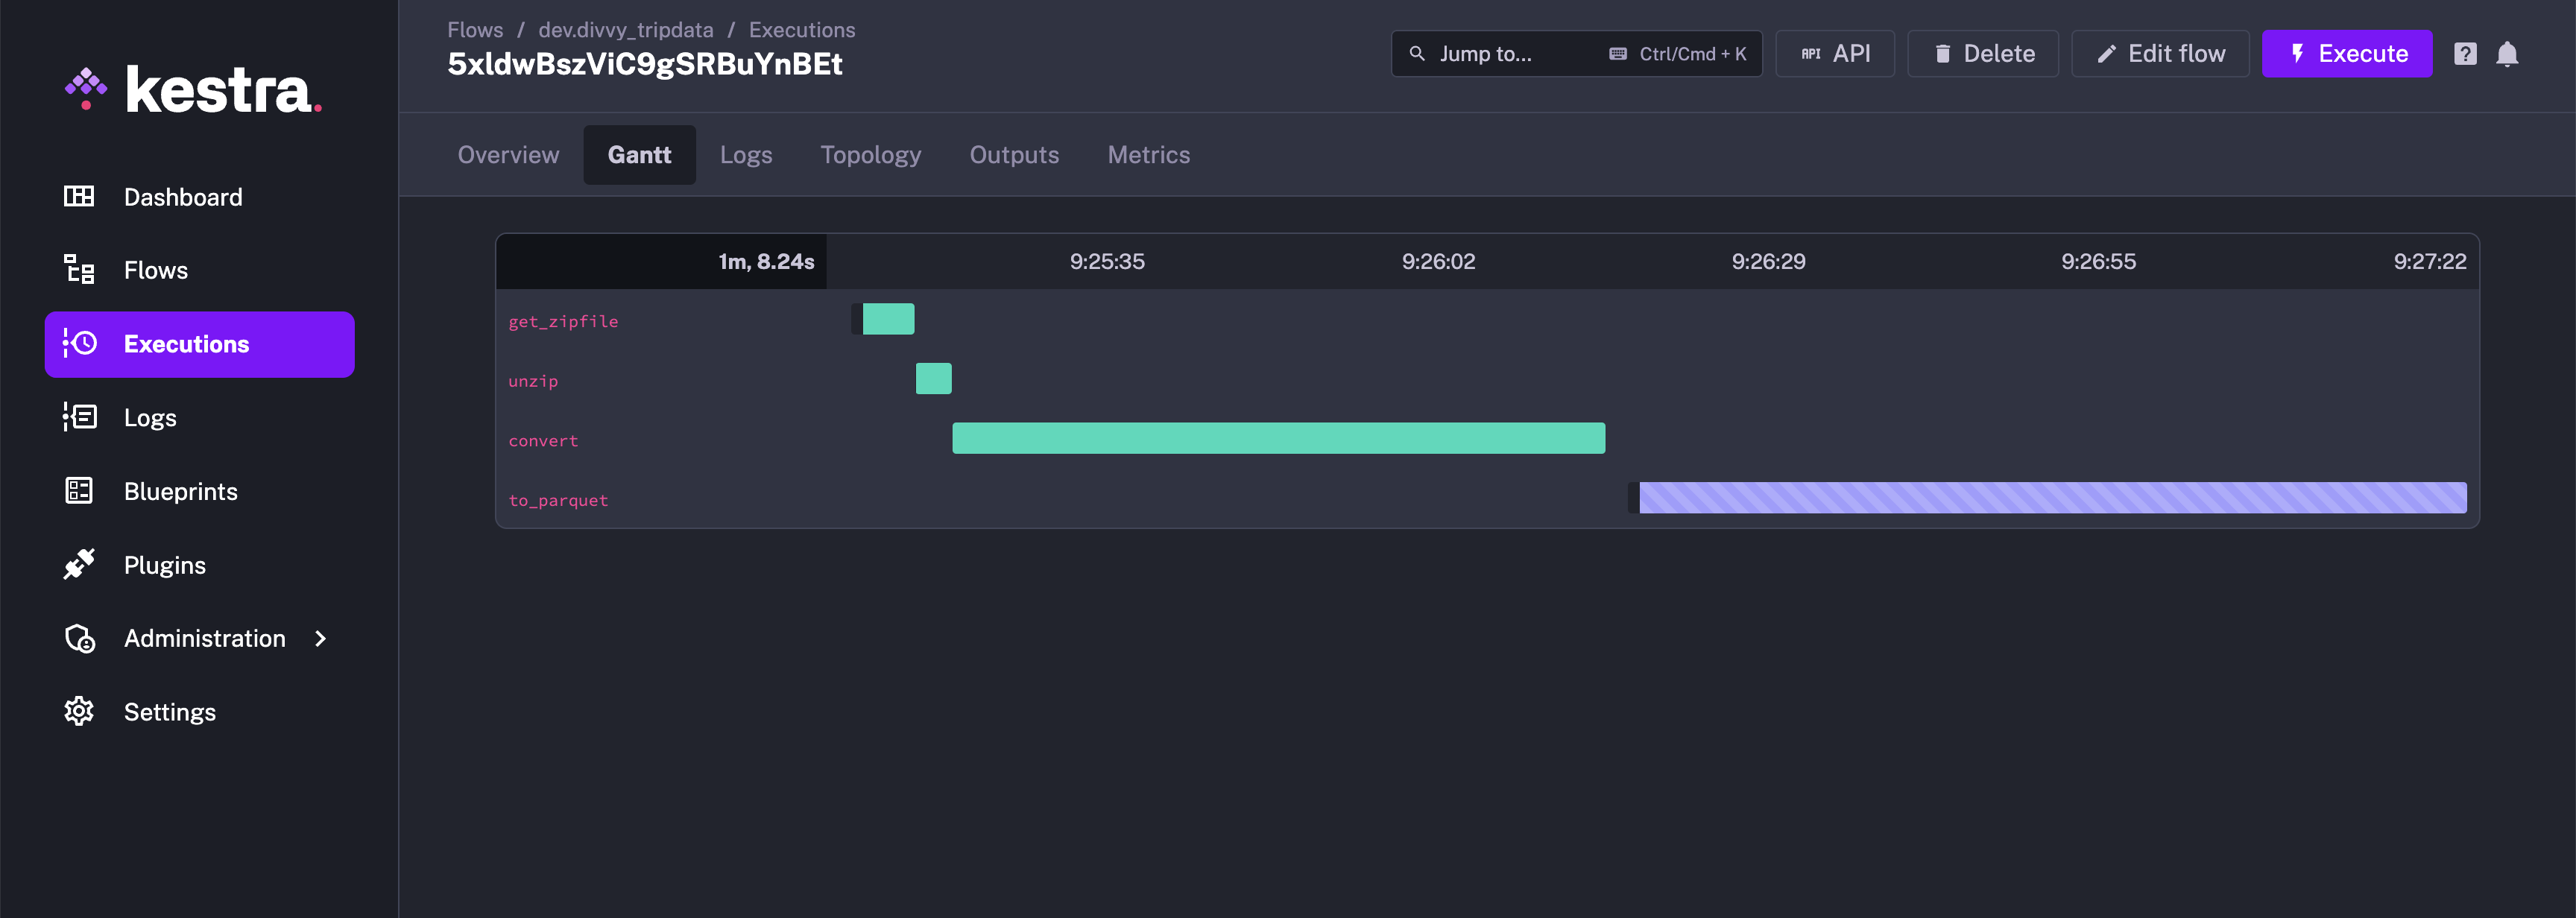Click the Blueprints icon in sidebar
The height and width of the screenshot is (918, 2576).
[x=79, y=491]
